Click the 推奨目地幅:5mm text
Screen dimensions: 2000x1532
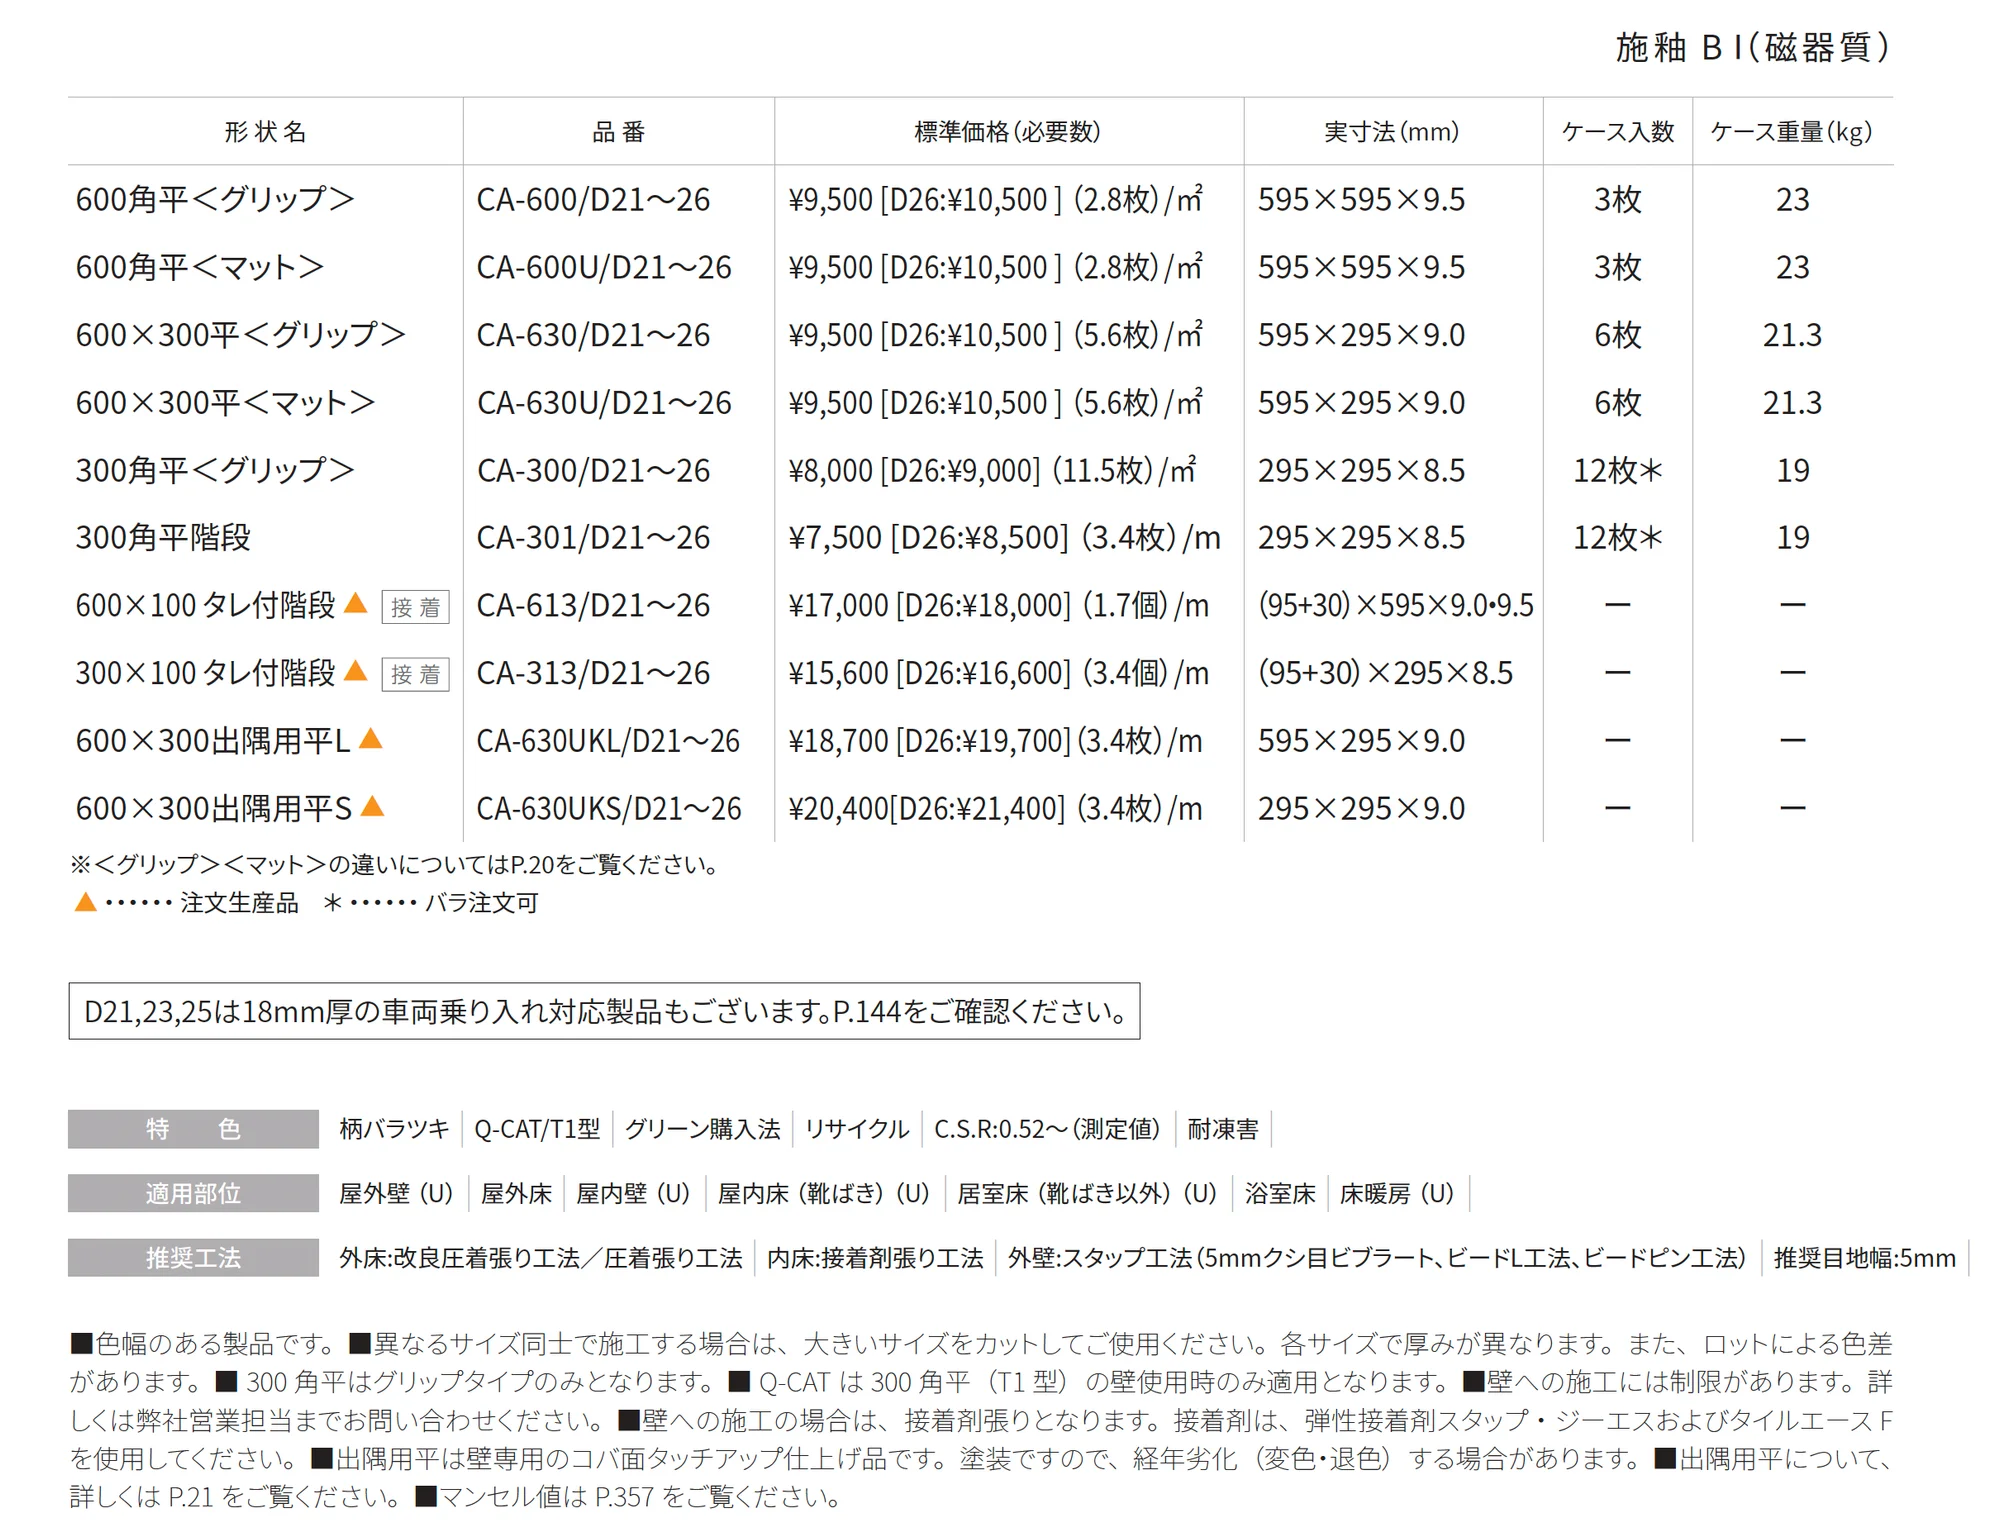tap(1865, 1258)
